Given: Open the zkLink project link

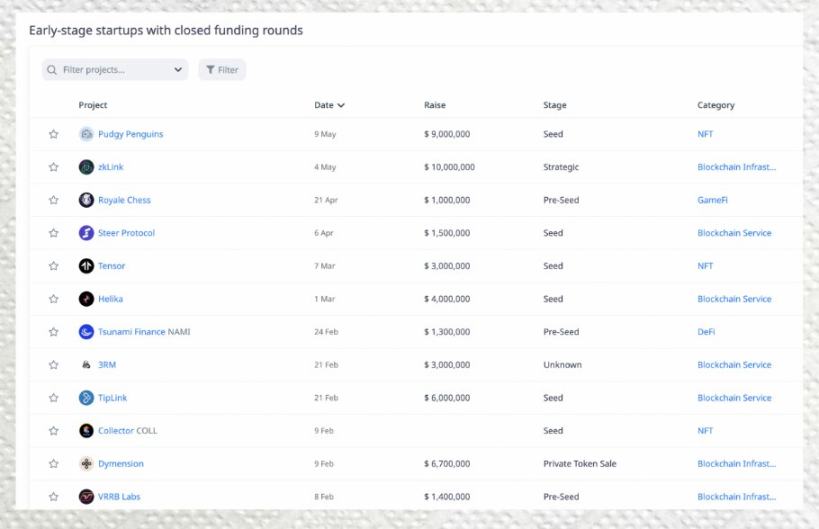Looking at the screenshot, I should click(111, 167).
